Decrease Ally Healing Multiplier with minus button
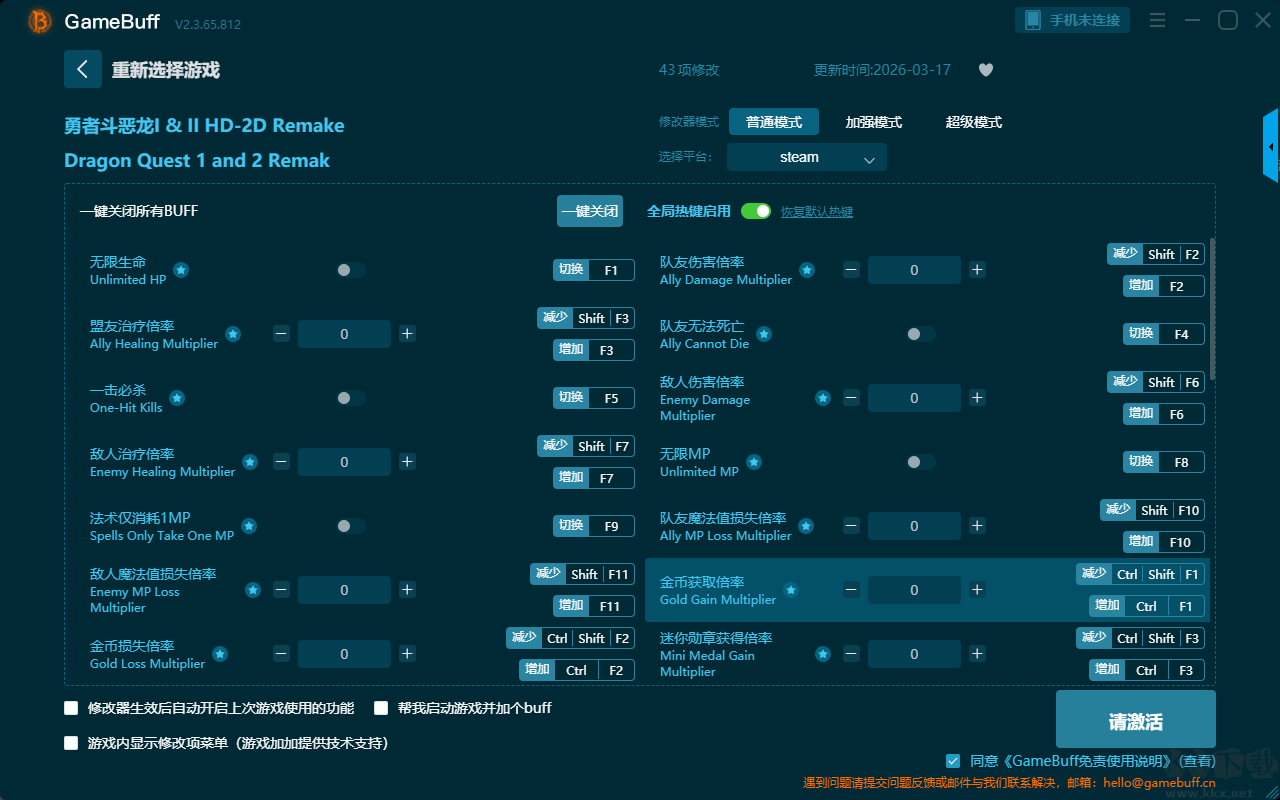This screenshot has width=1280, height=800. 281,334
